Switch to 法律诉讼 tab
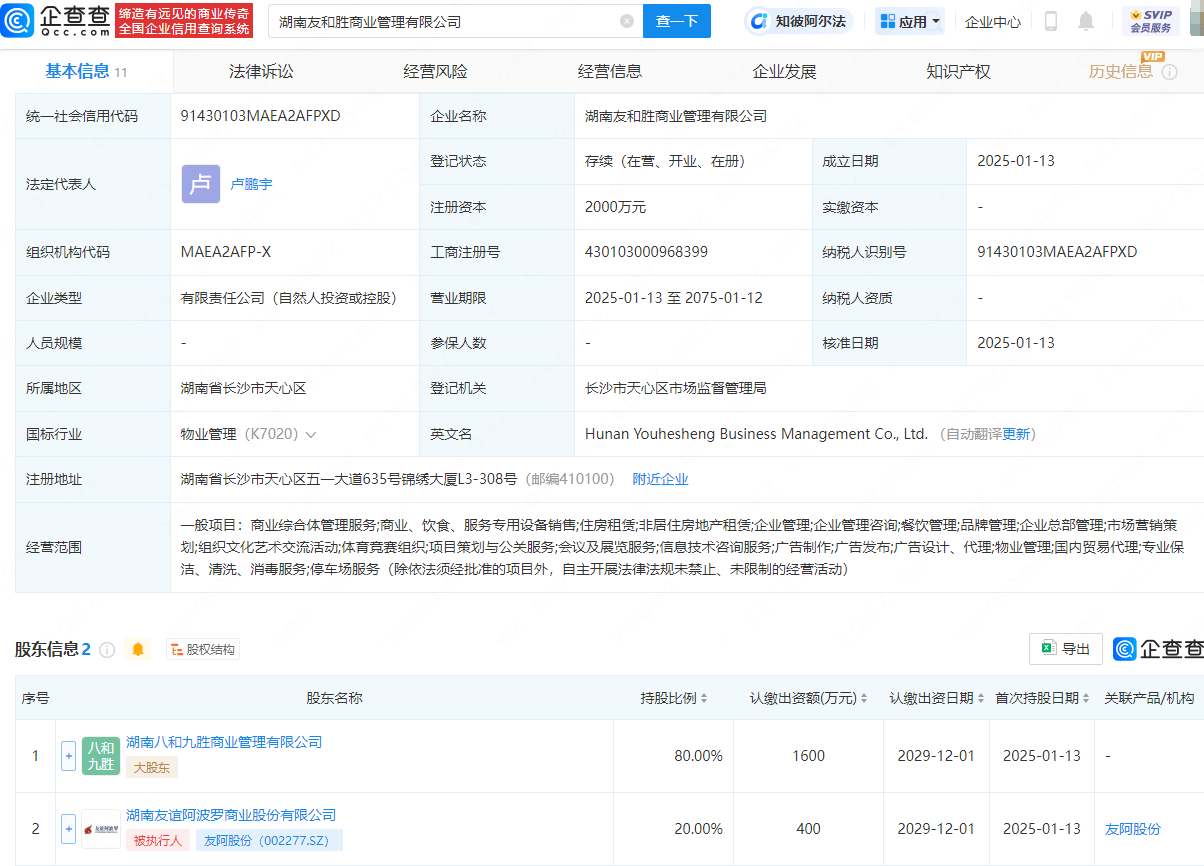Image resolution: width=1204 pixels, height=866 pixels. pos(261,71)
